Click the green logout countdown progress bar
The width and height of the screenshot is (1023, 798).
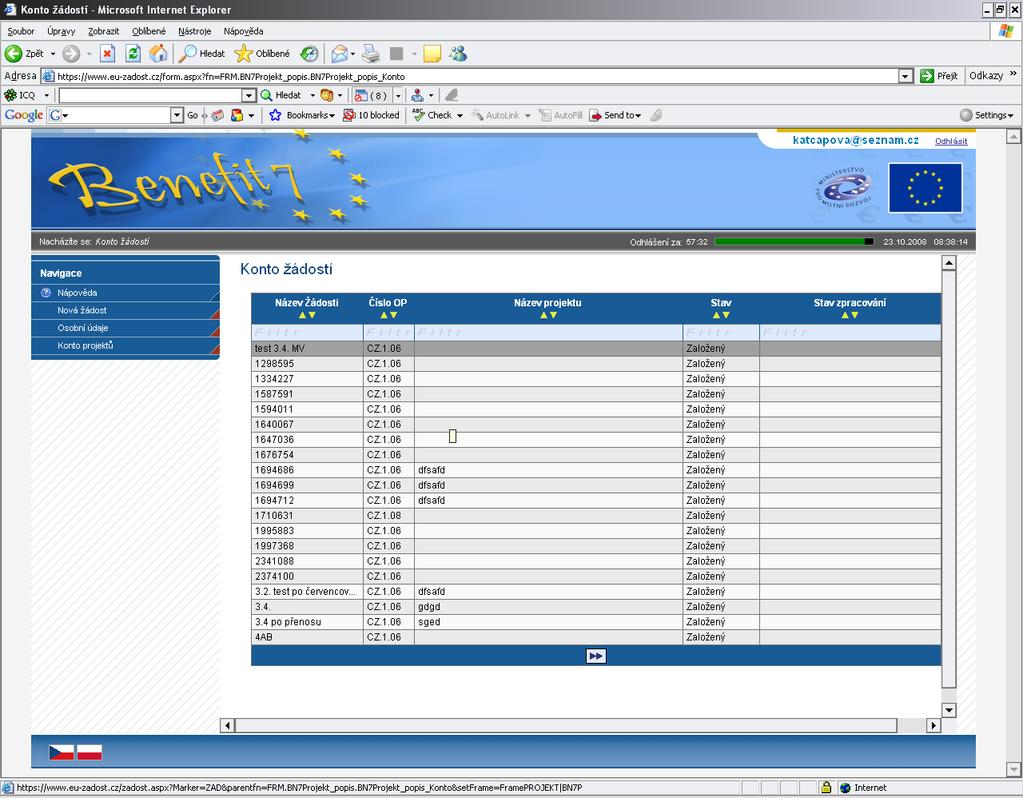pos(795,241)
